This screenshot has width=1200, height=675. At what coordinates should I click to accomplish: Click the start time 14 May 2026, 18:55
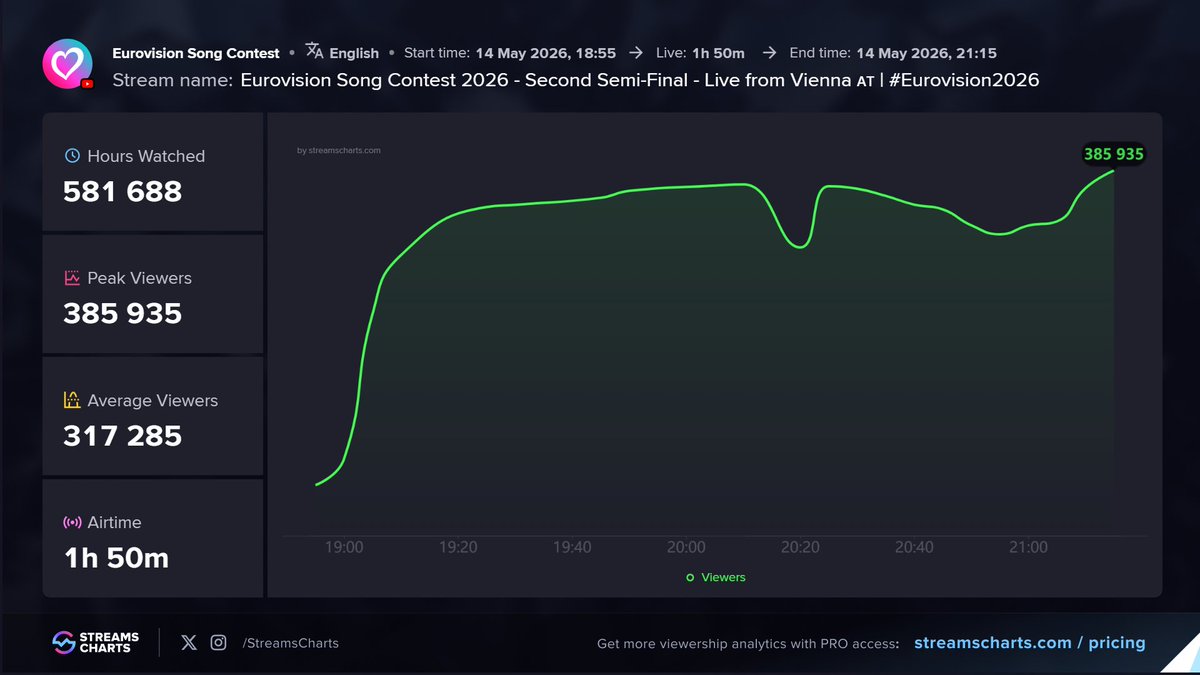(x=545, y=53)
